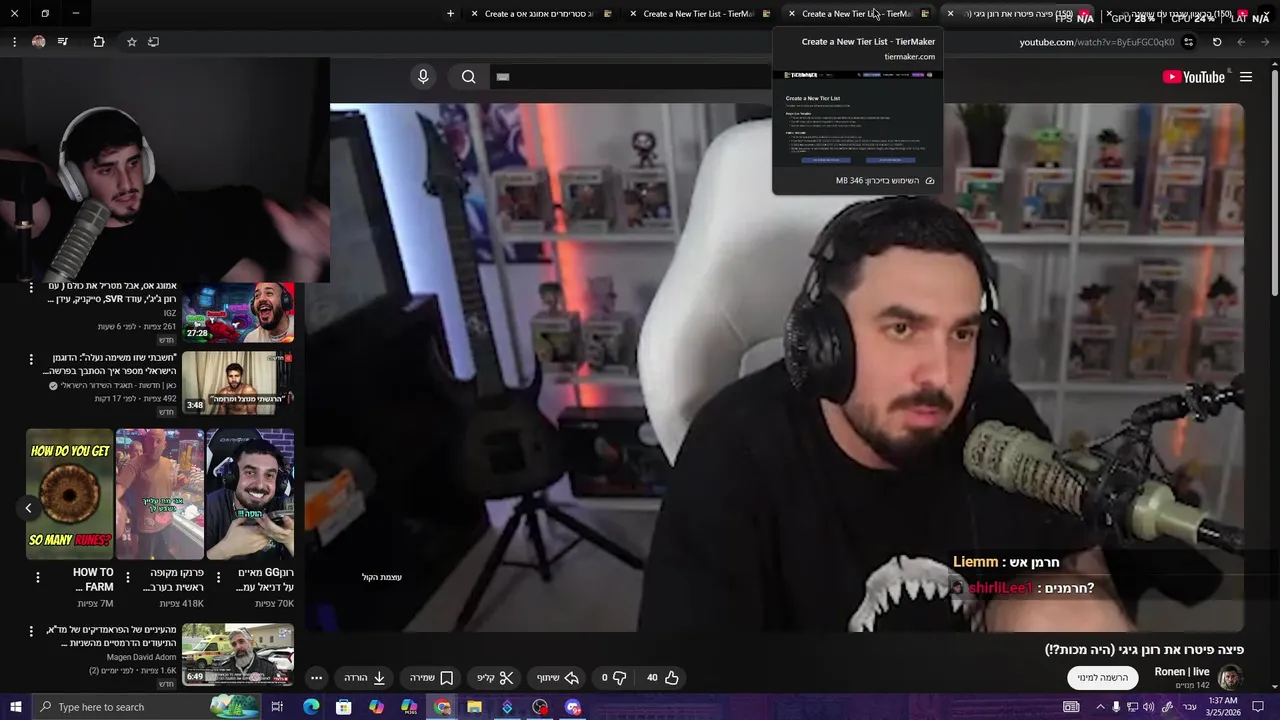The image size is (1280, 720).
Task: Open the Ronen | live channel avatar
Action: point(1230,677)
